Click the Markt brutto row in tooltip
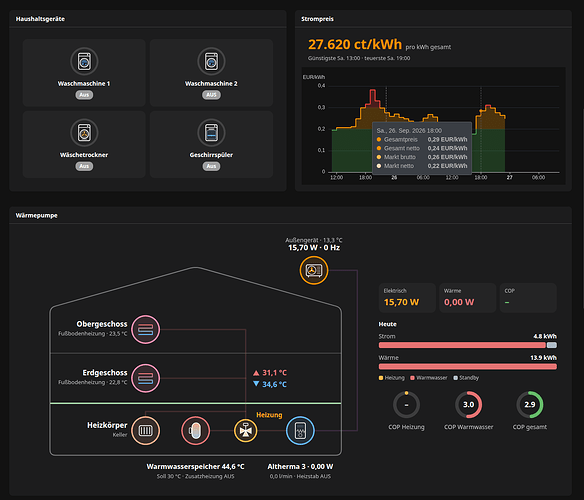 422,157
